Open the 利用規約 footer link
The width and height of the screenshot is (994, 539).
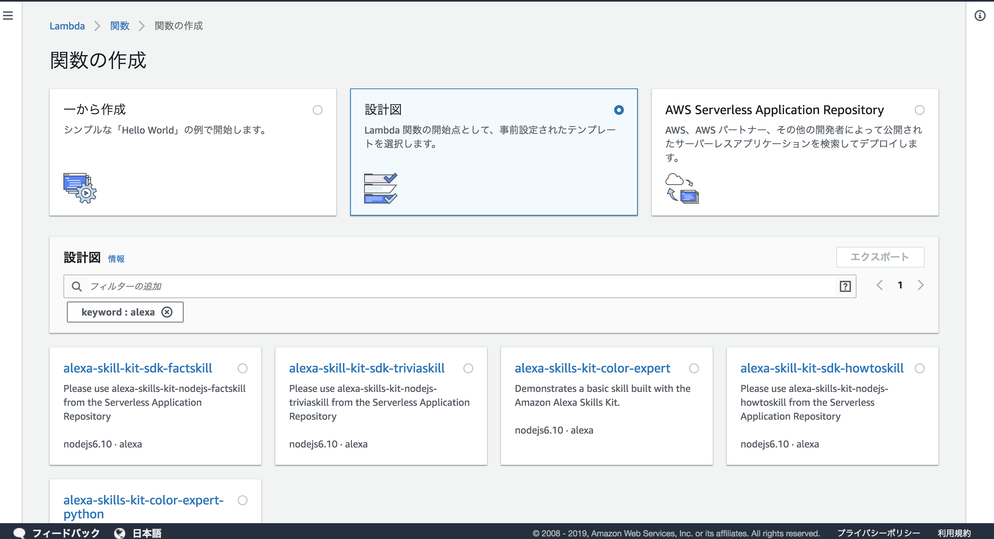coord(954,533)
